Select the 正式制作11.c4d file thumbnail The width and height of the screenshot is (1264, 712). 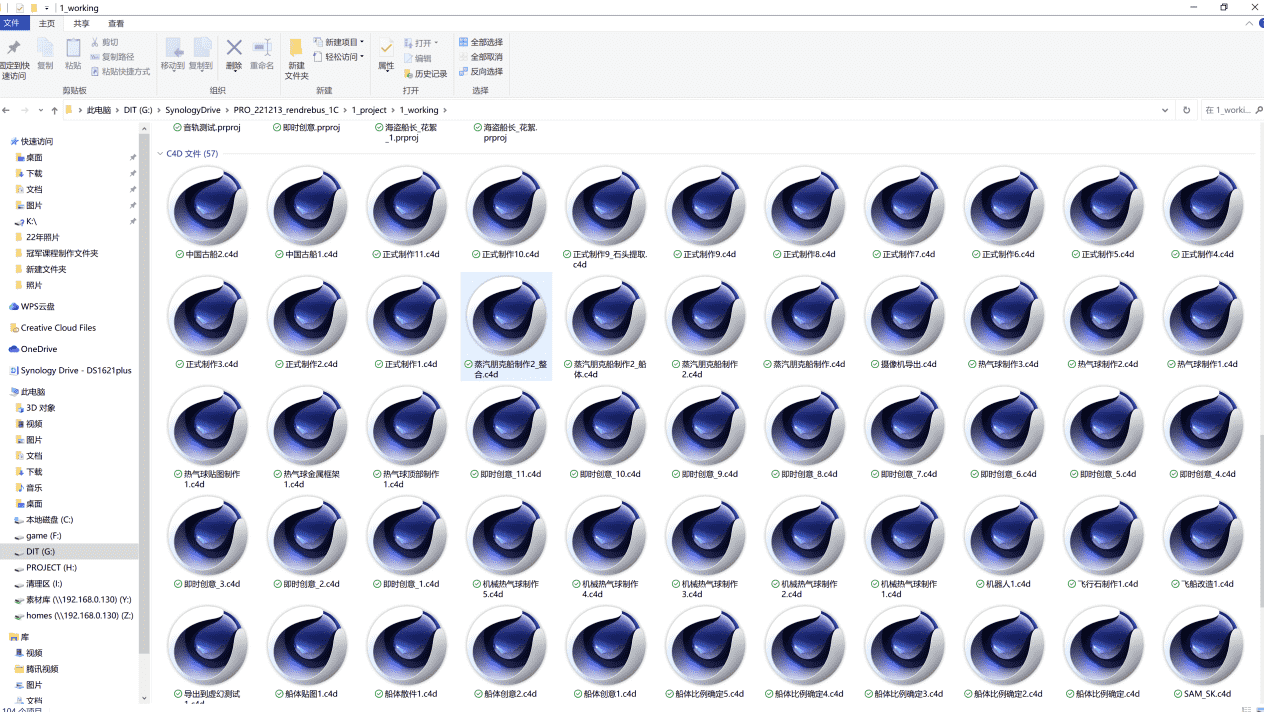coord(406,205)
